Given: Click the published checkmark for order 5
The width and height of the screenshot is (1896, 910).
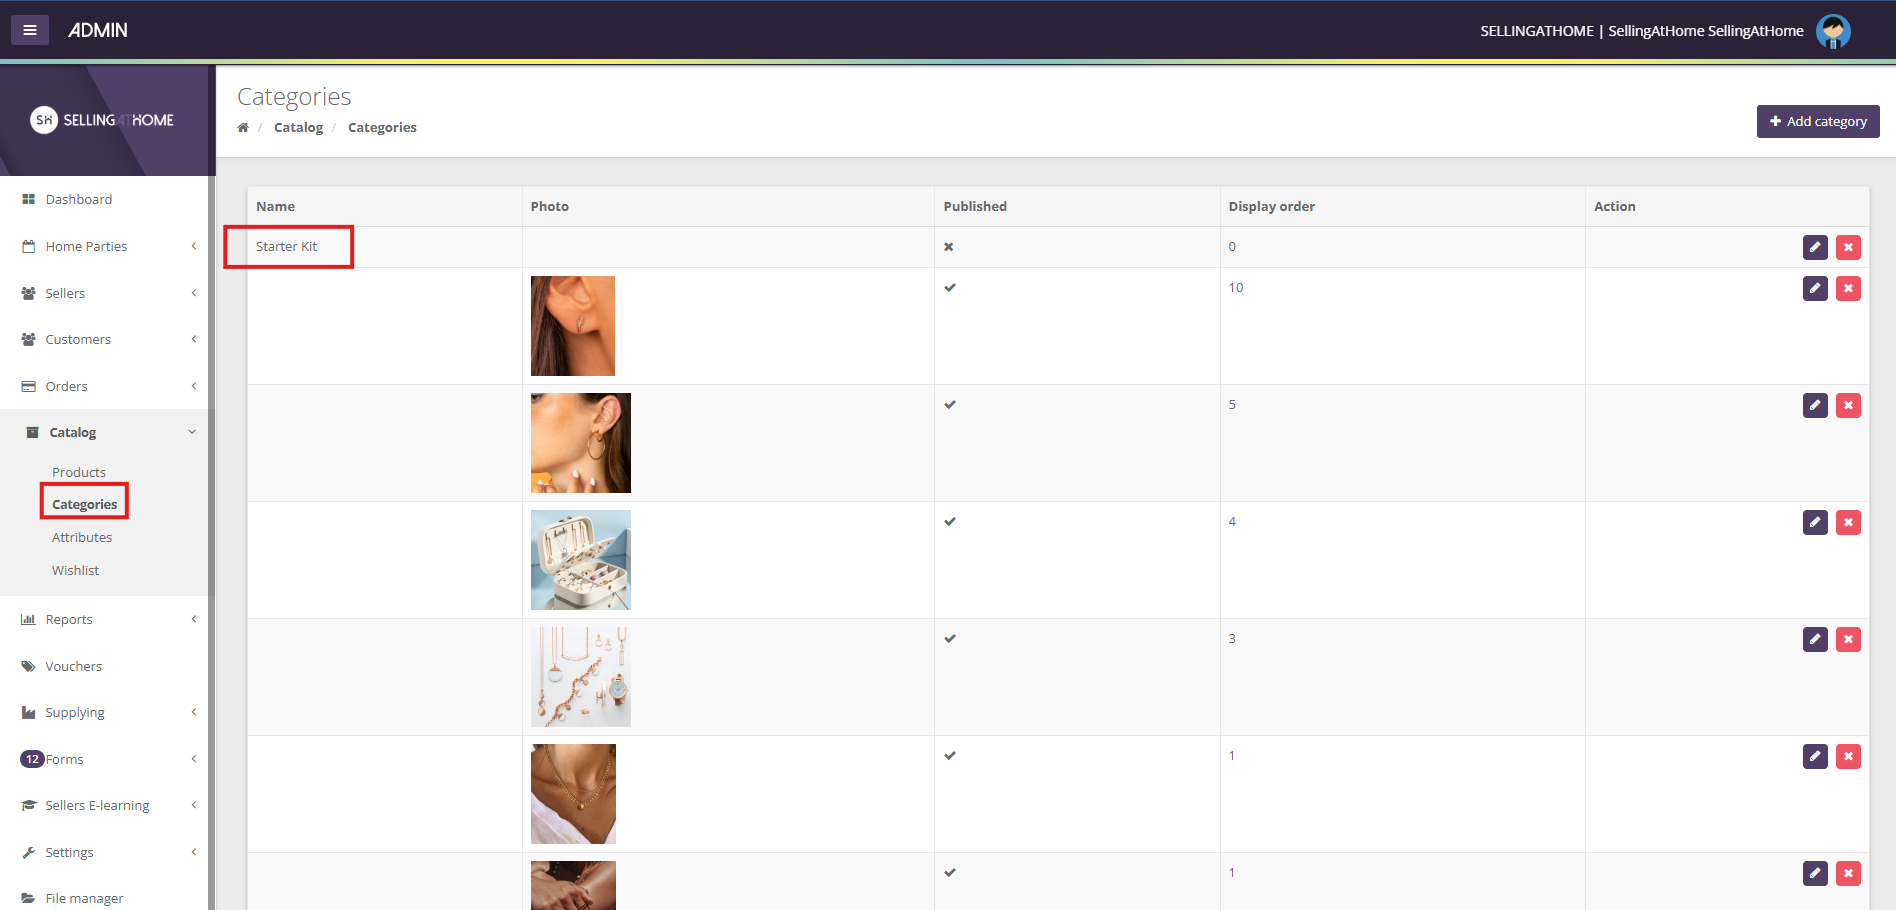Looking at the screenshot, I should (x=950, y=405).
